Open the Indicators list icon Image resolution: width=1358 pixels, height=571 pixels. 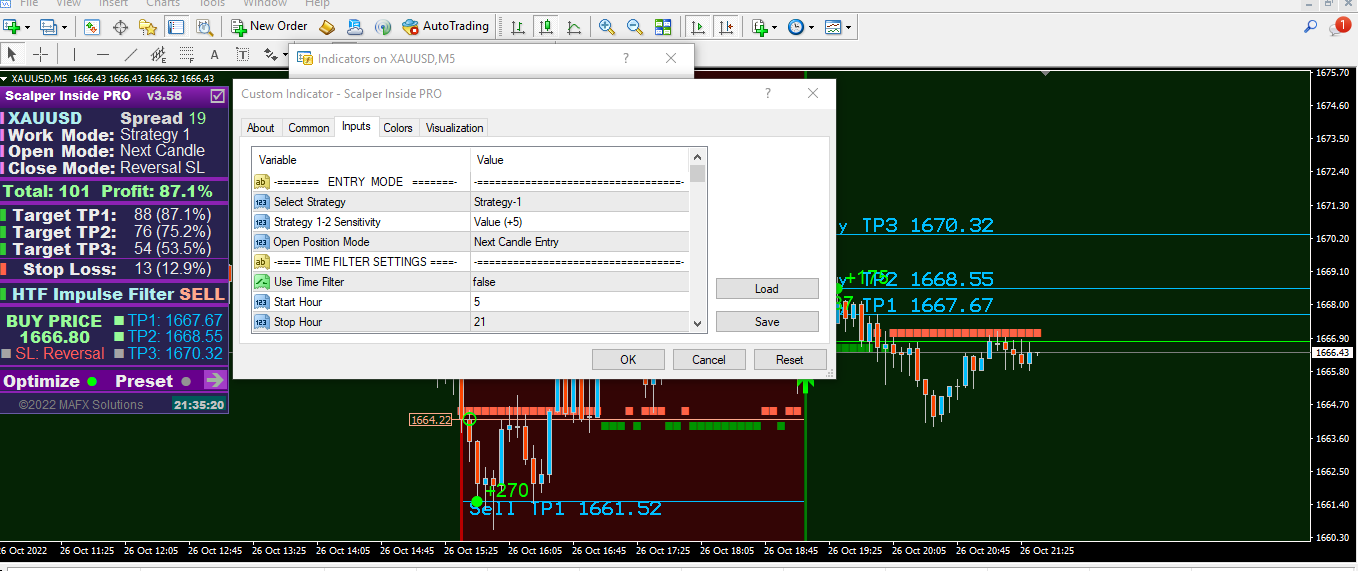(x=759, y=27)
